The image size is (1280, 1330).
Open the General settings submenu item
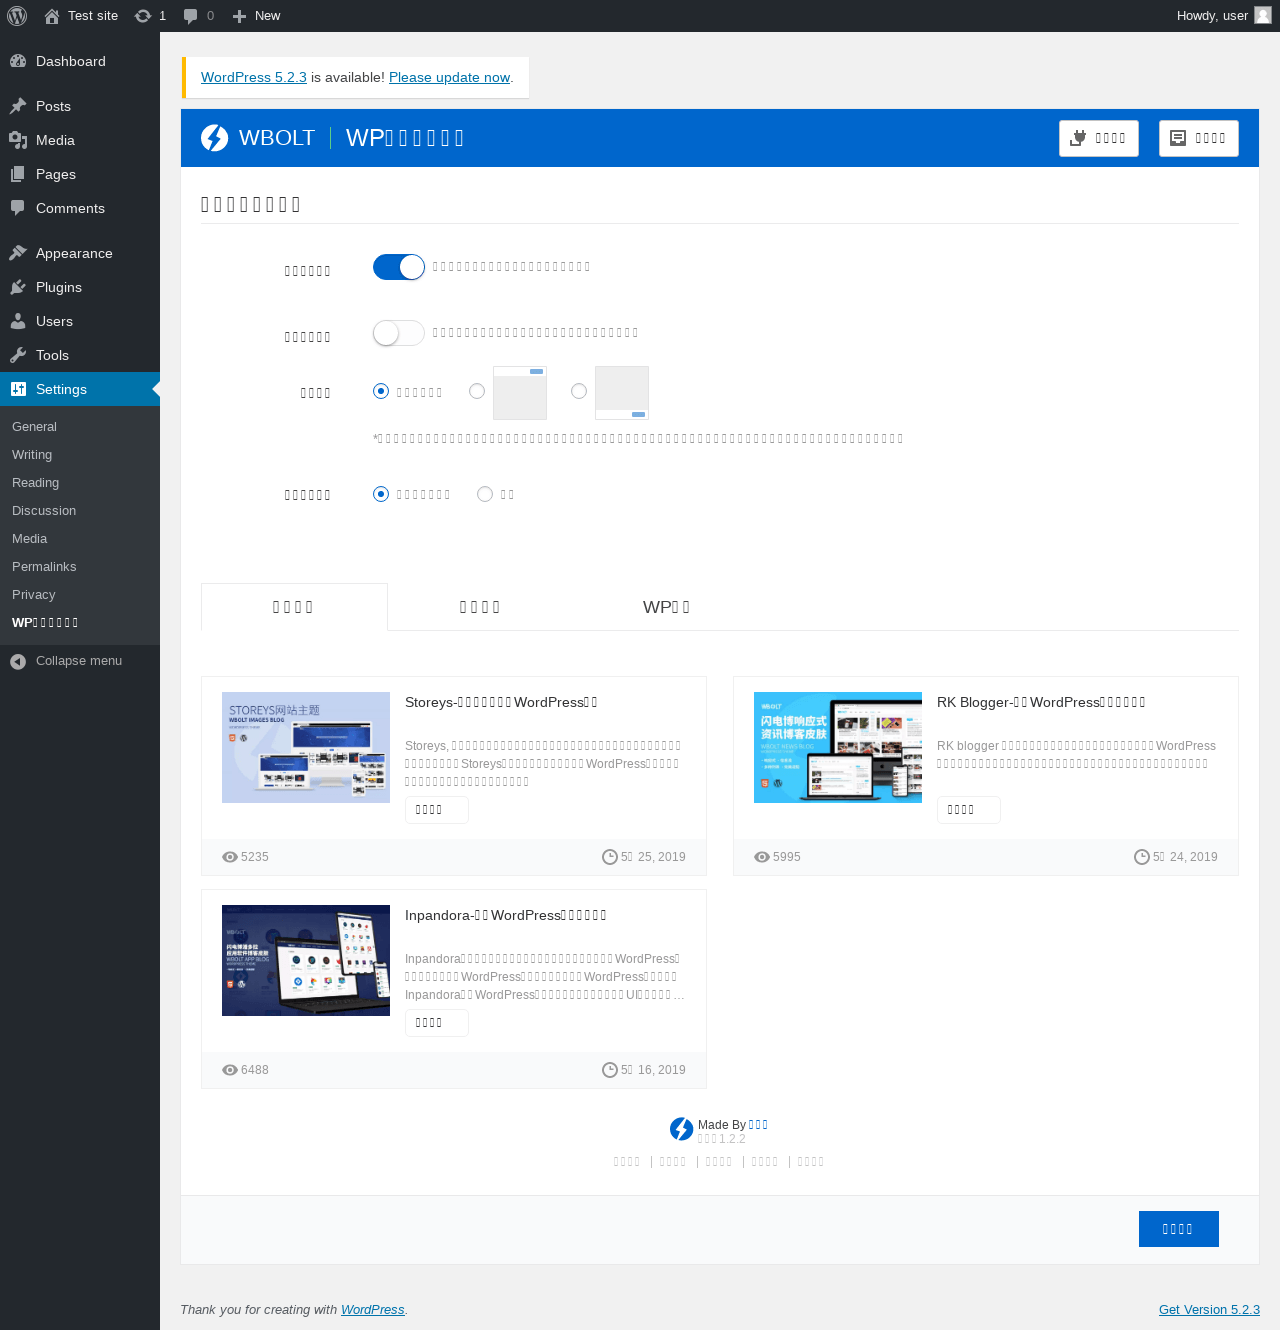click(34, 427)
